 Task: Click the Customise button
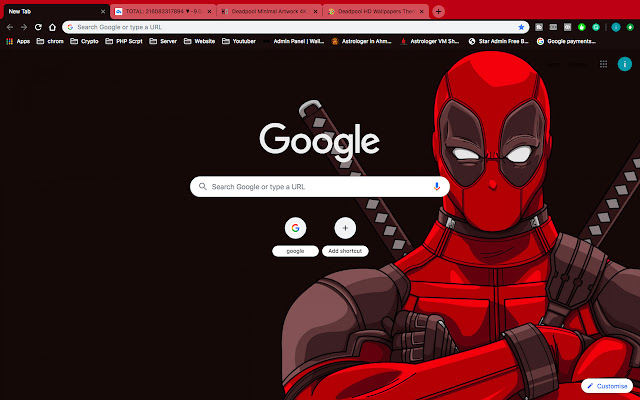point(607,386)
